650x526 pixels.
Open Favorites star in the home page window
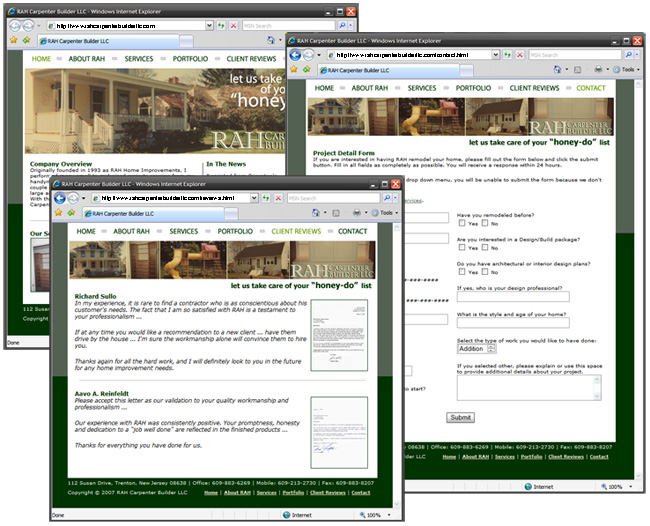(x=14, y=40)
